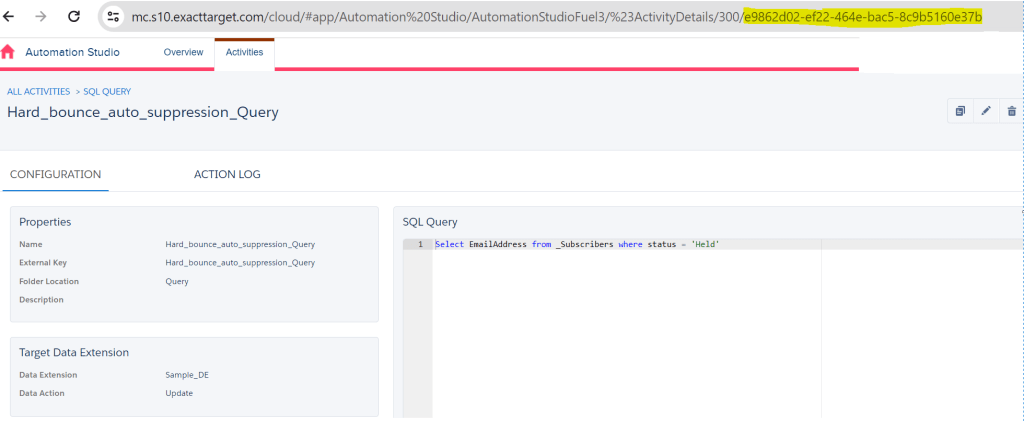Select the Activities tab

[x=244, y=52]
